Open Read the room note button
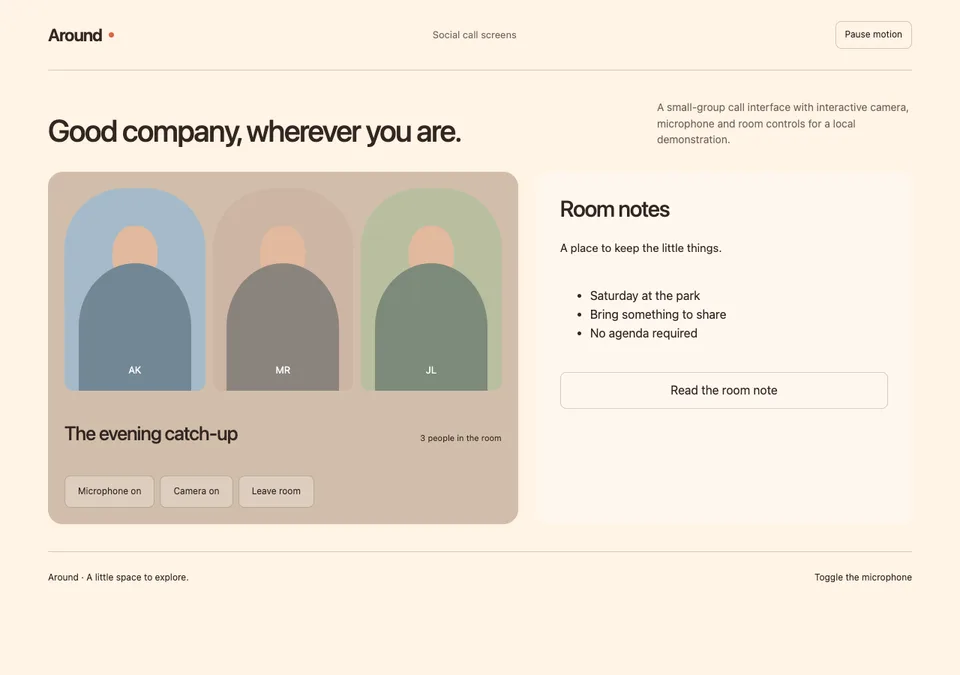The image size is (960, 675). [x=724, y=390]
